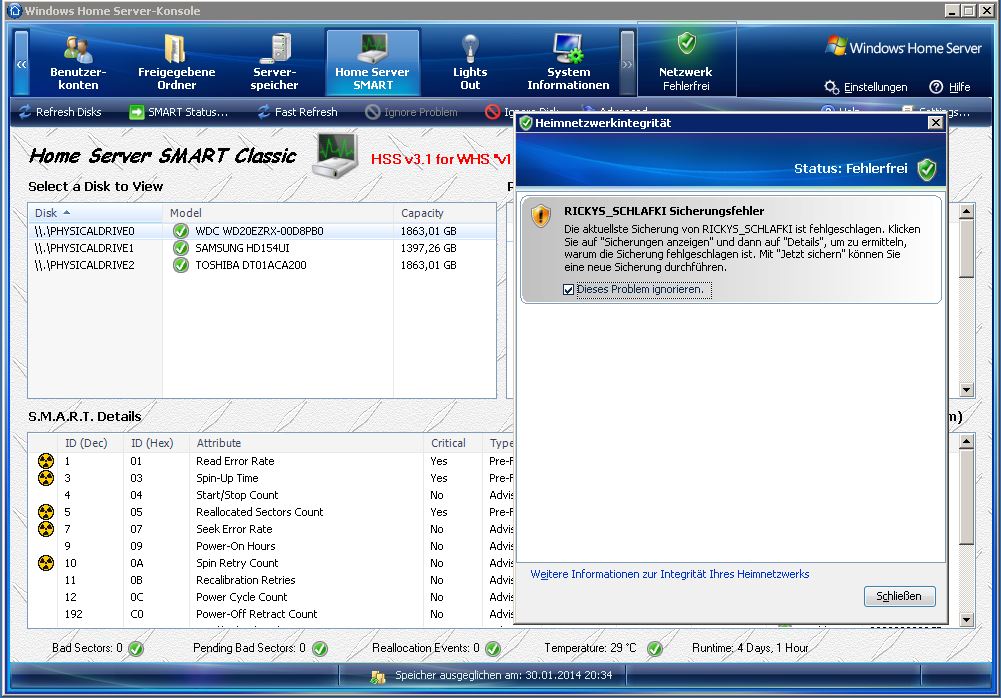Click the critical icon beside Read Error Rate
The image size is (1001, 698).
coord(46,461)
